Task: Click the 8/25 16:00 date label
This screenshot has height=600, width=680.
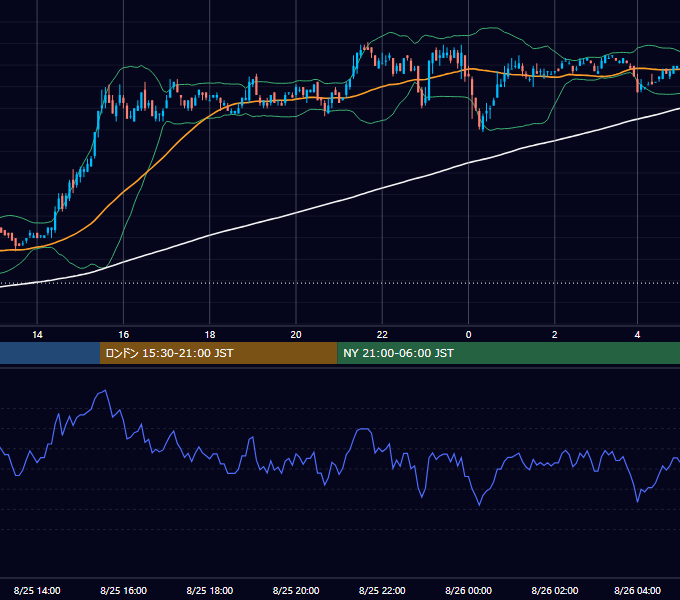Action: click(124, 590)
